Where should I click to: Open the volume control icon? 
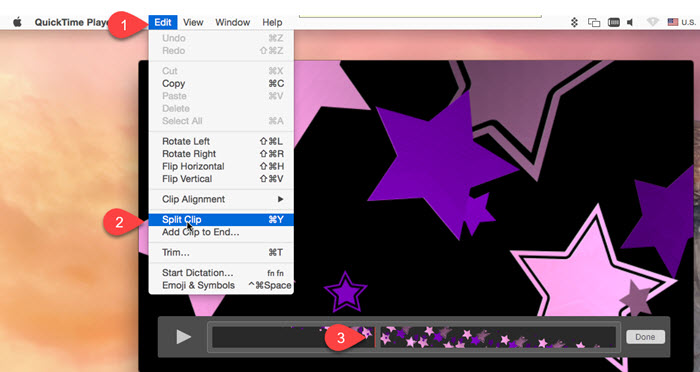click(630, 22)
